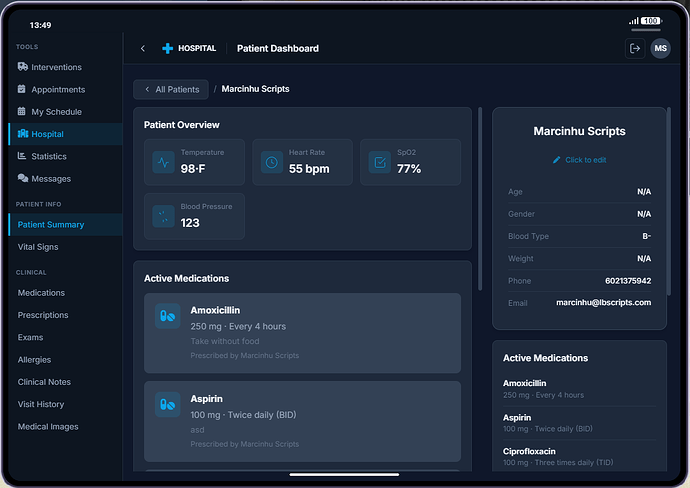The image size is (690, 488).
Task: Click the Messages chat bubble icon
Action: (23, 179)
